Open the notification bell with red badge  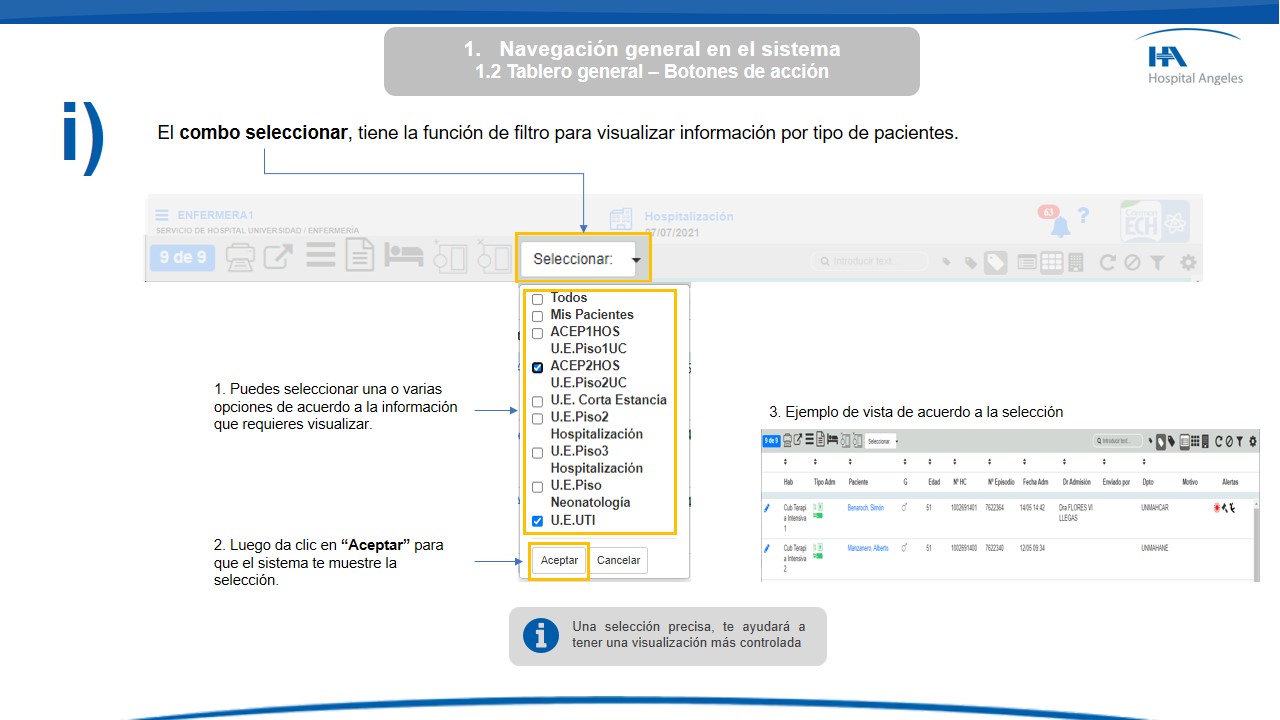click(x=1058, y=225)
